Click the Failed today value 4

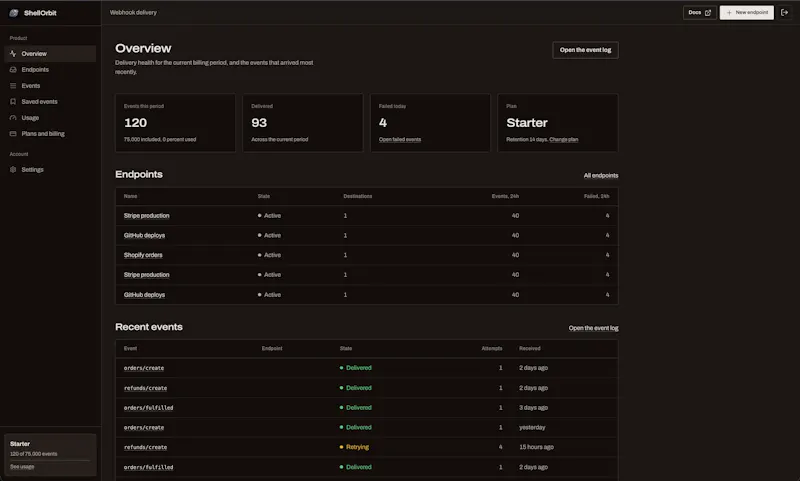(x=383, y=122)
